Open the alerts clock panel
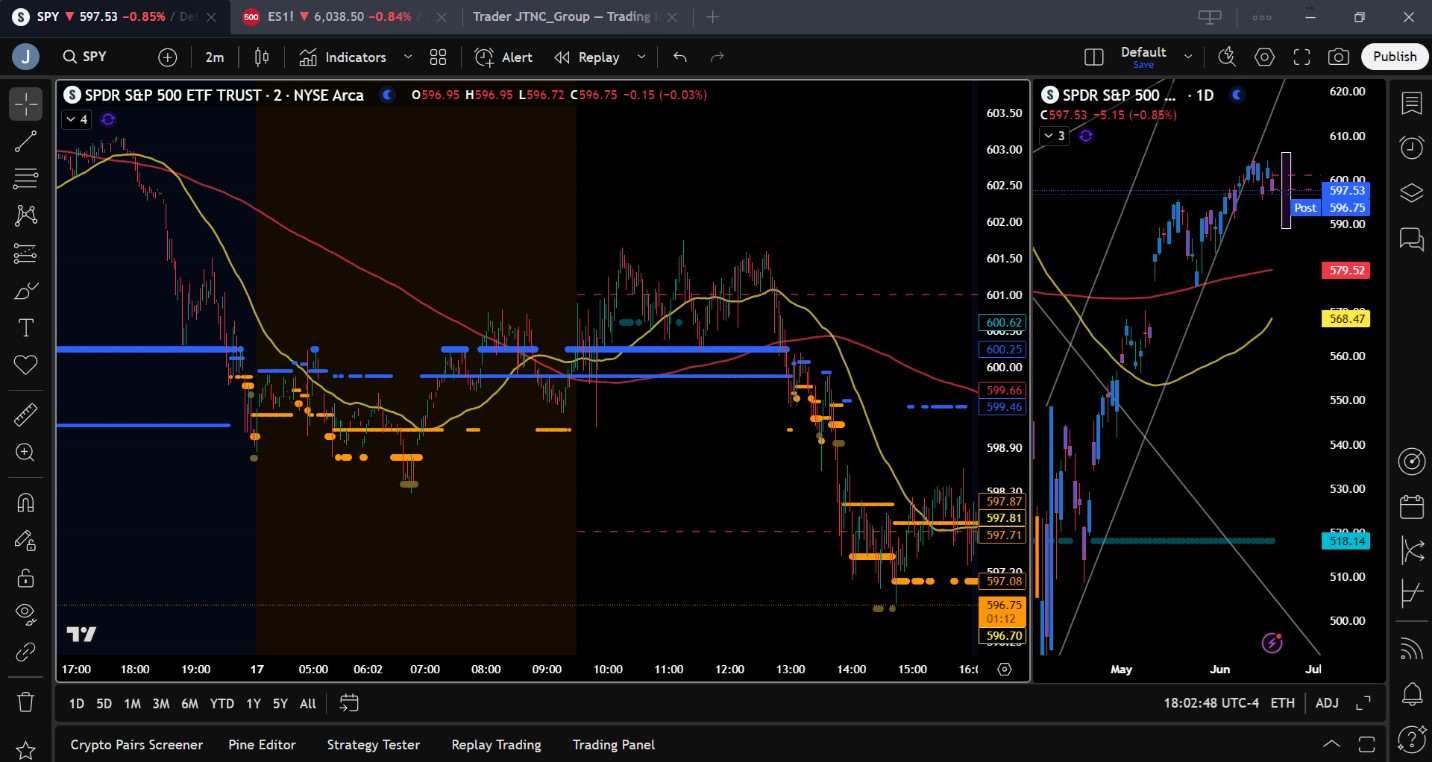This screenshot has height=762, width=1432. tap(1412, 148)
